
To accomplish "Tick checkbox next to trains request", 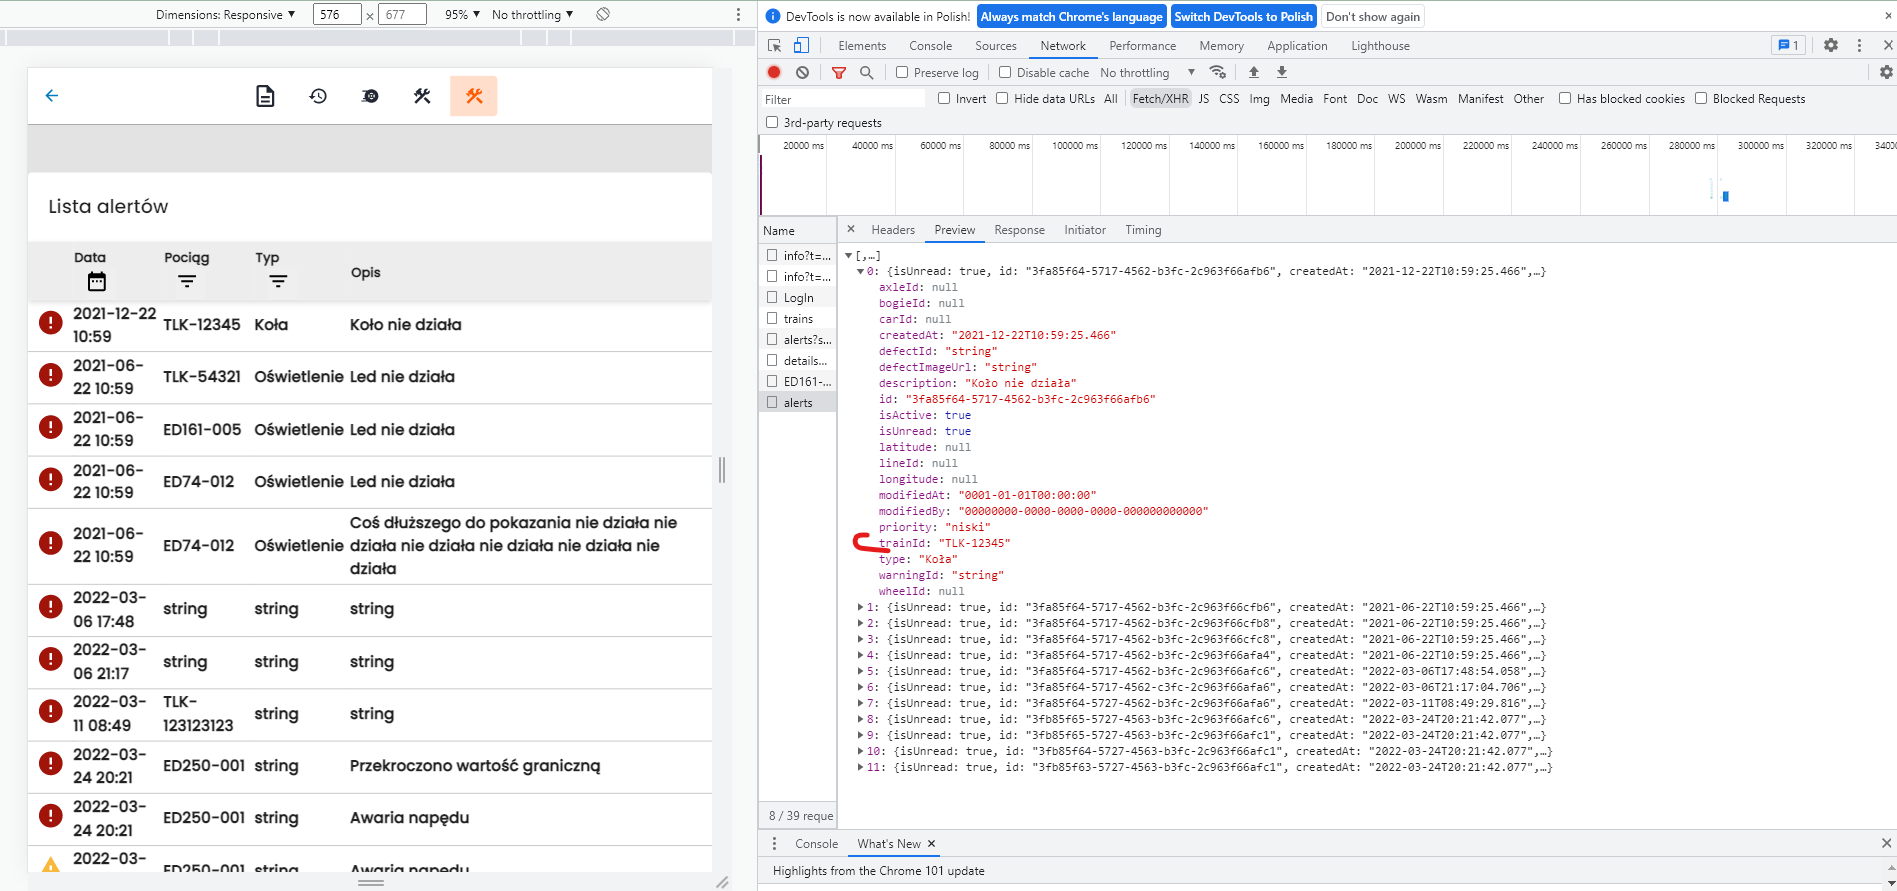I will 772,318.
